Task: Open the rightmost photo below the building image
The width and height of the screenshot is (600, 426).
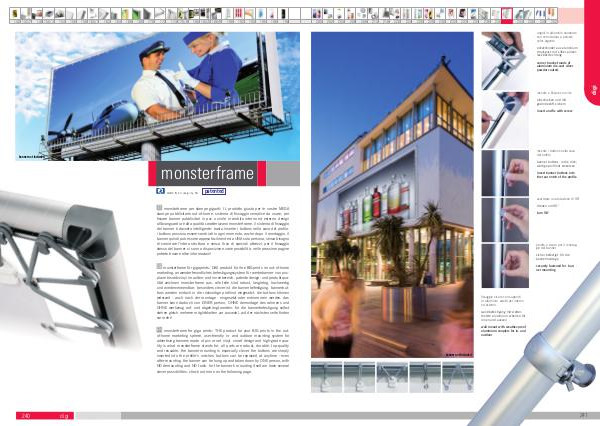Action: click(x=458, y=377)
